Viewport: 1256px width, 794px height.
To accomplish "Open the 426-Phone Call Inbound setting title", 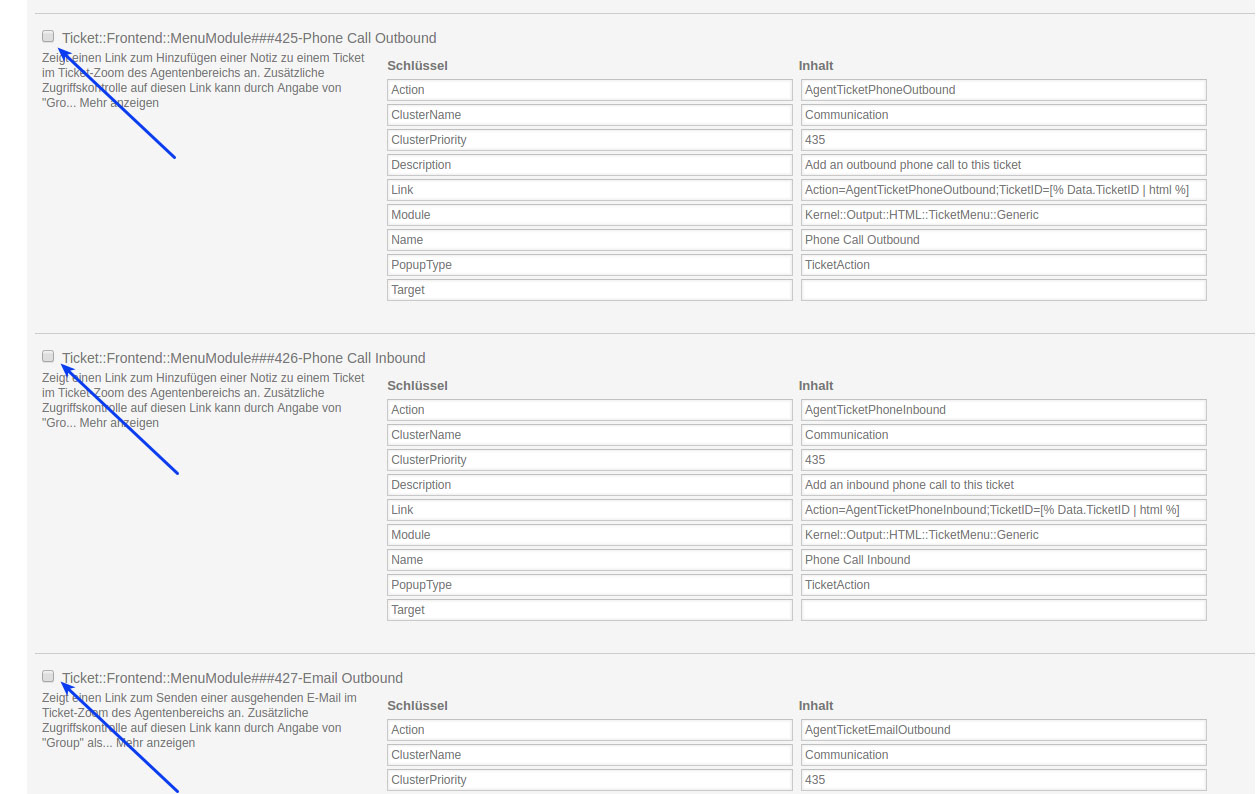I will click(x=244, y=358).
